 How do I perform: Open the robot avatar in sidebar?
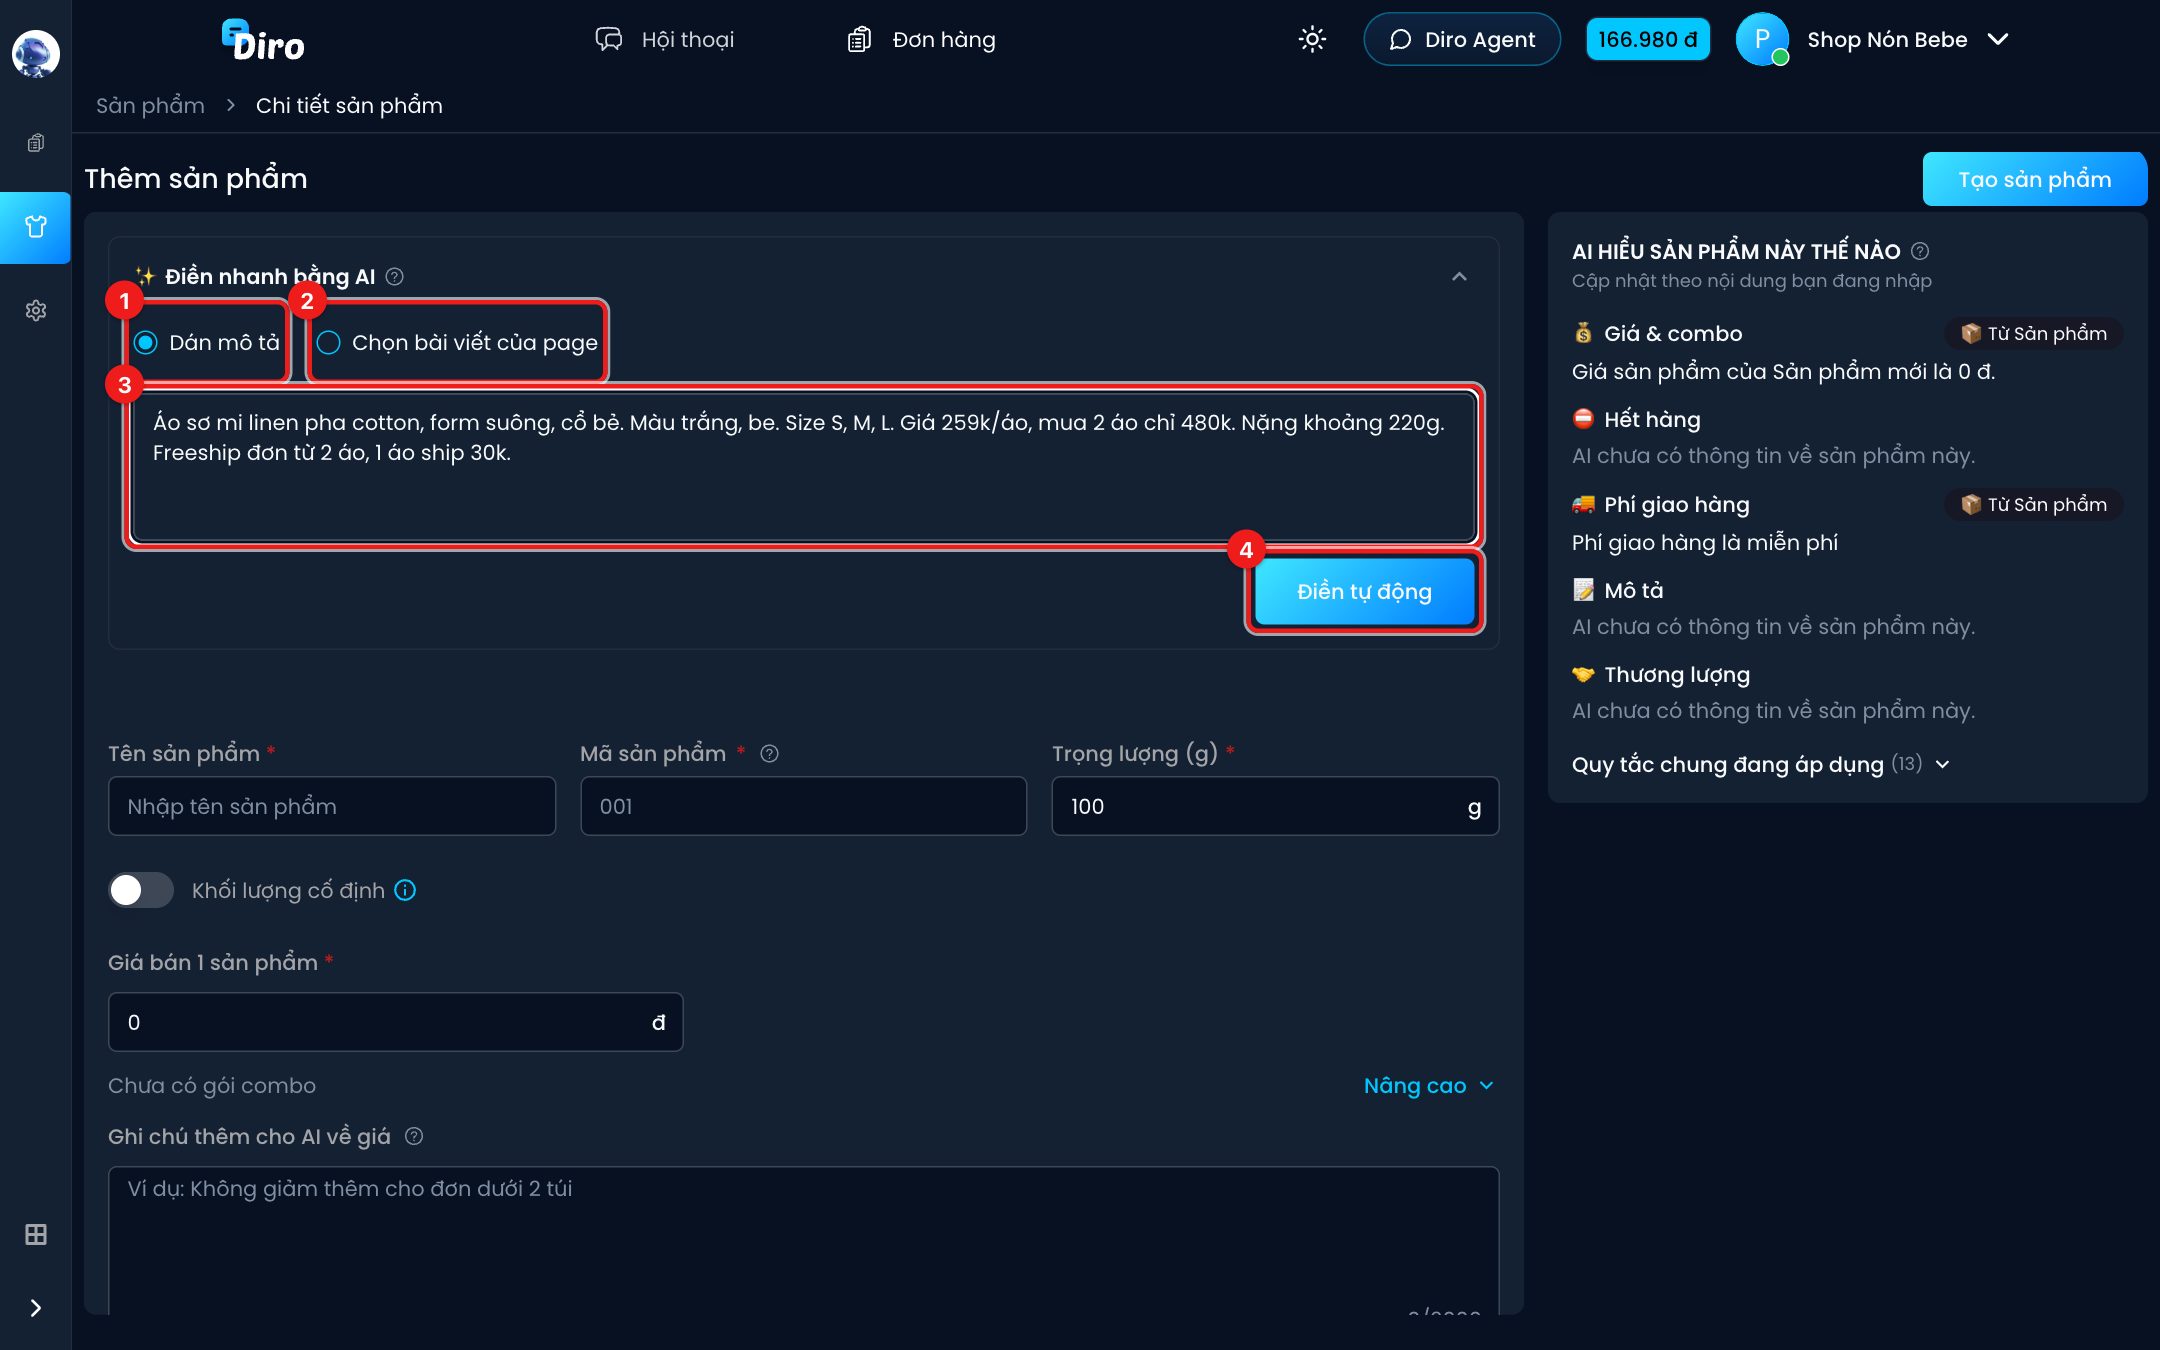pyautogui.click(x=35, y=54)
